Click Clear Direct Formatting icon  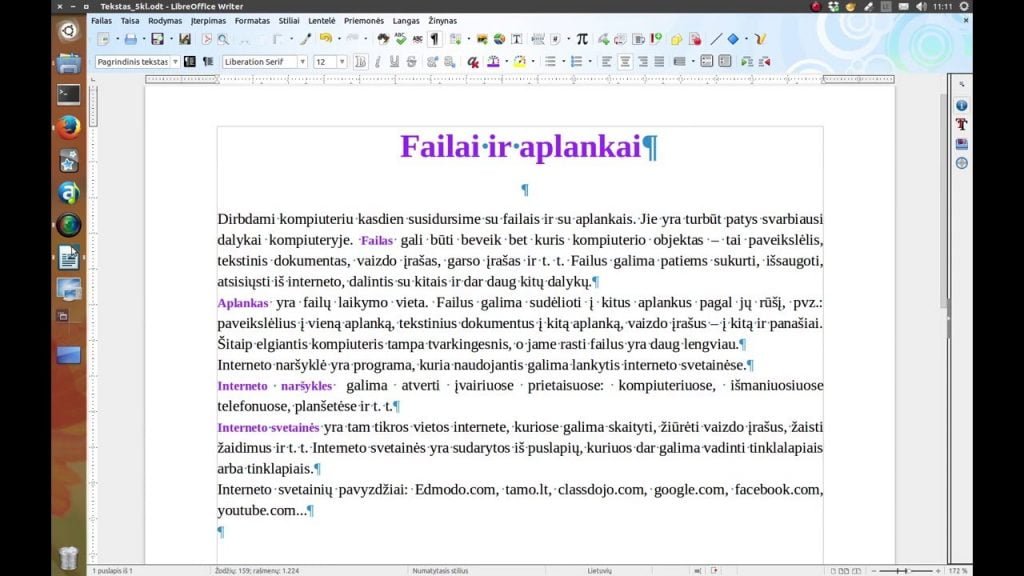pos(473,62)
